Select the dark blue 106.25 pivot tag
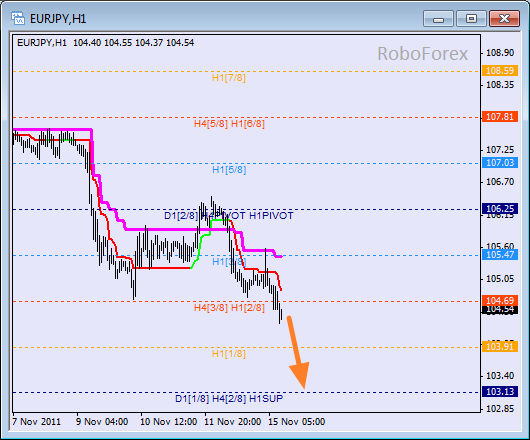Viewport: 530px width, 440px height. [500, 209]
